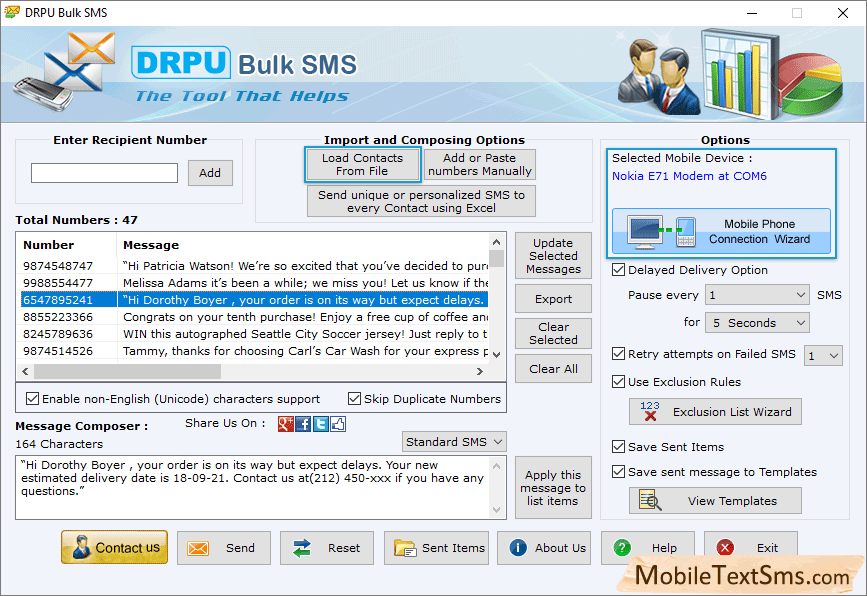Select the row with number 8855223366
867x596 pixels.
254,317
